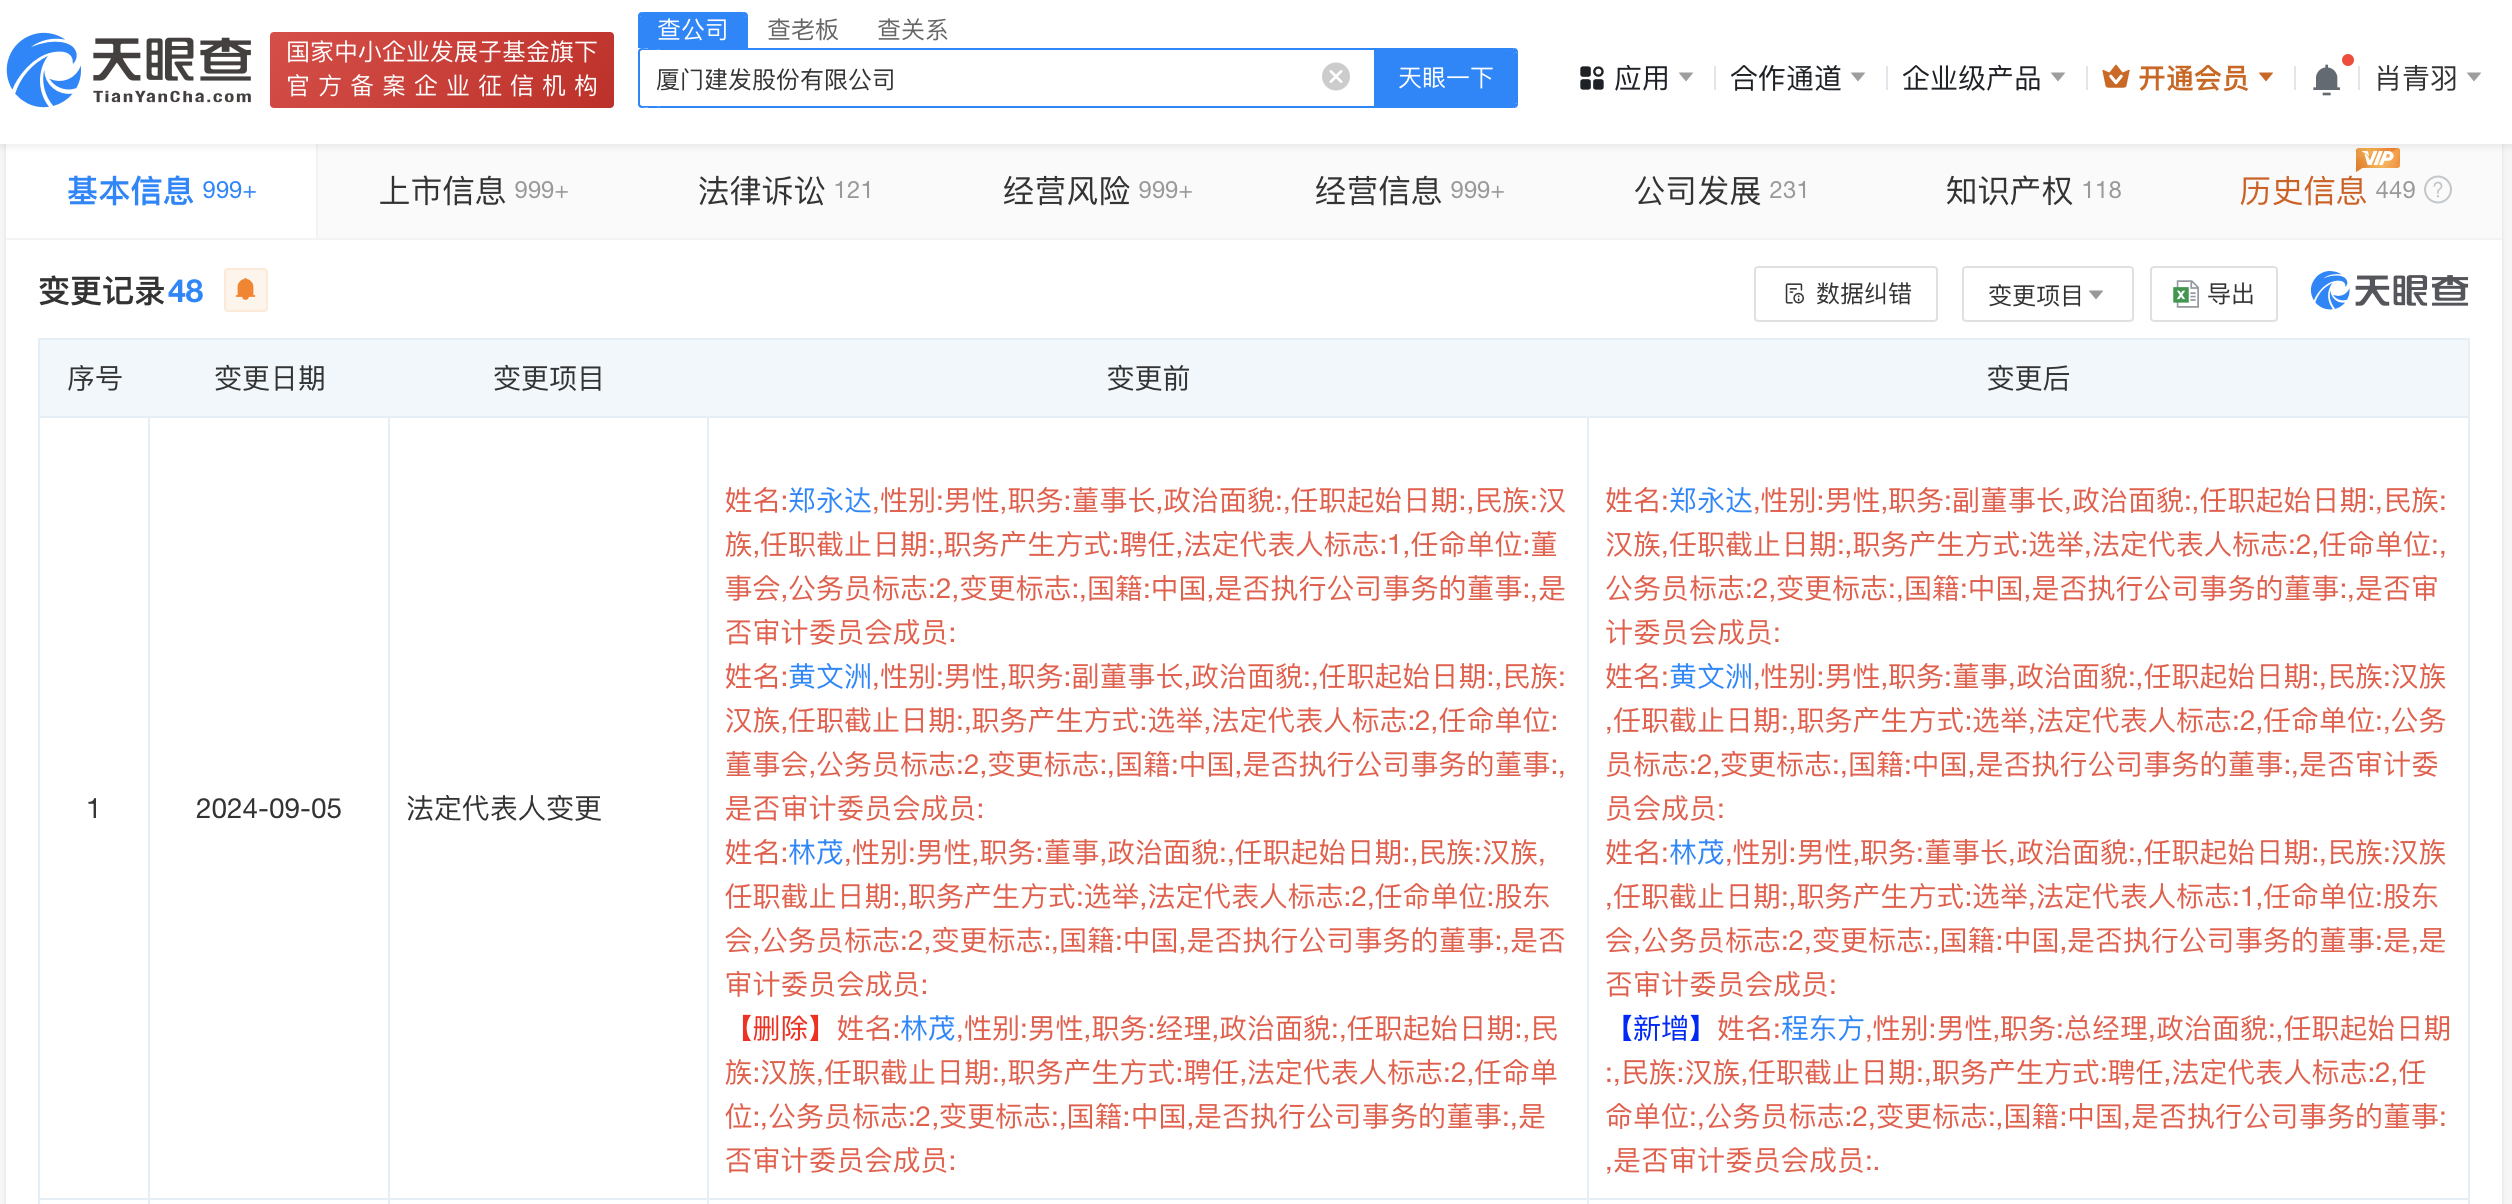Image resolution: width=2512 pixels, height=1204 pixels.
Task: Subscribe via the bell beside 变更记录48
Action: tap(246, 290)
